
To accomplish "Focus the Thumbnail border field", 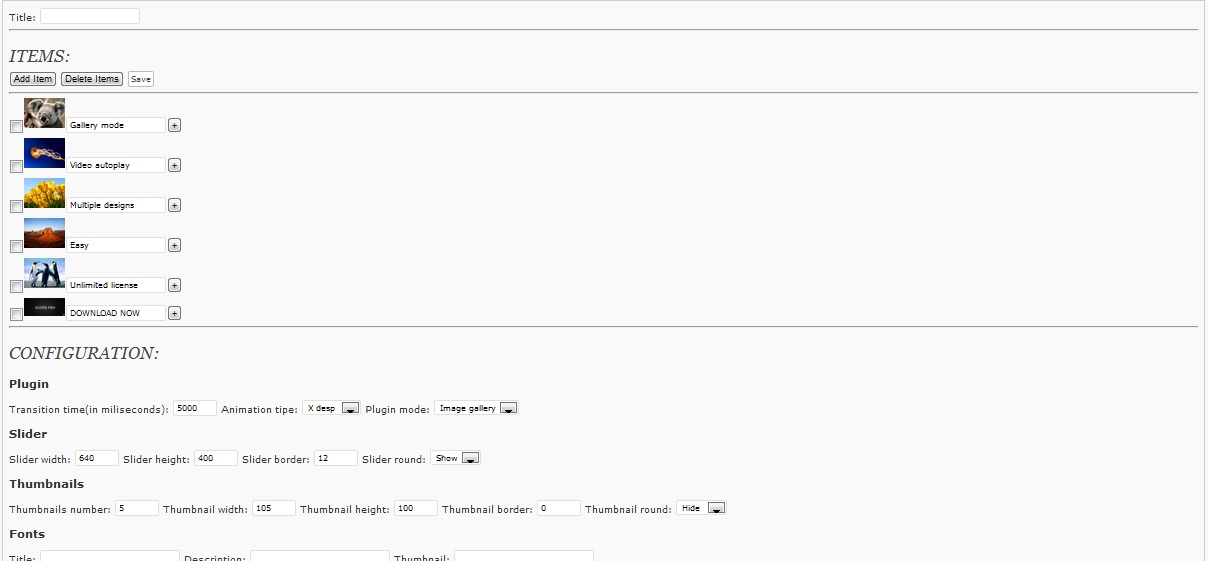I will (x=559, y=508).
